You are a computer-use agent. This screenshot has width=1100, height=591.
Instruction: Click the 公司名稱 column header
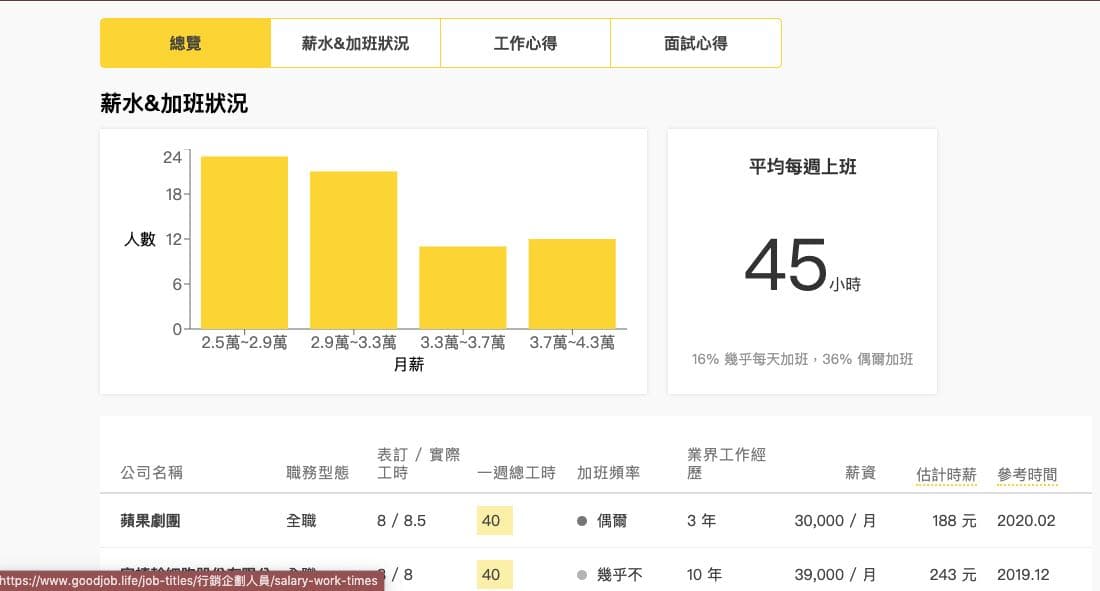[151, 472]
